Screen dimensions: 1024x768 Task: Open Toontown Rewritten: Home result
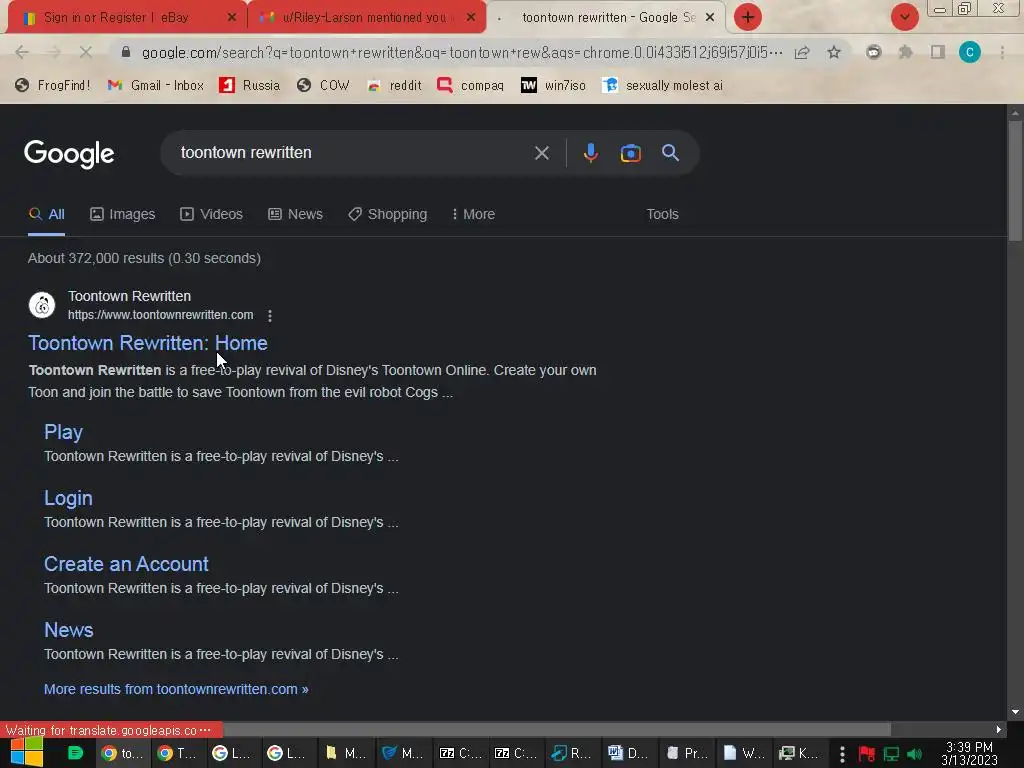pyautogui.click(x=148, y=343)
